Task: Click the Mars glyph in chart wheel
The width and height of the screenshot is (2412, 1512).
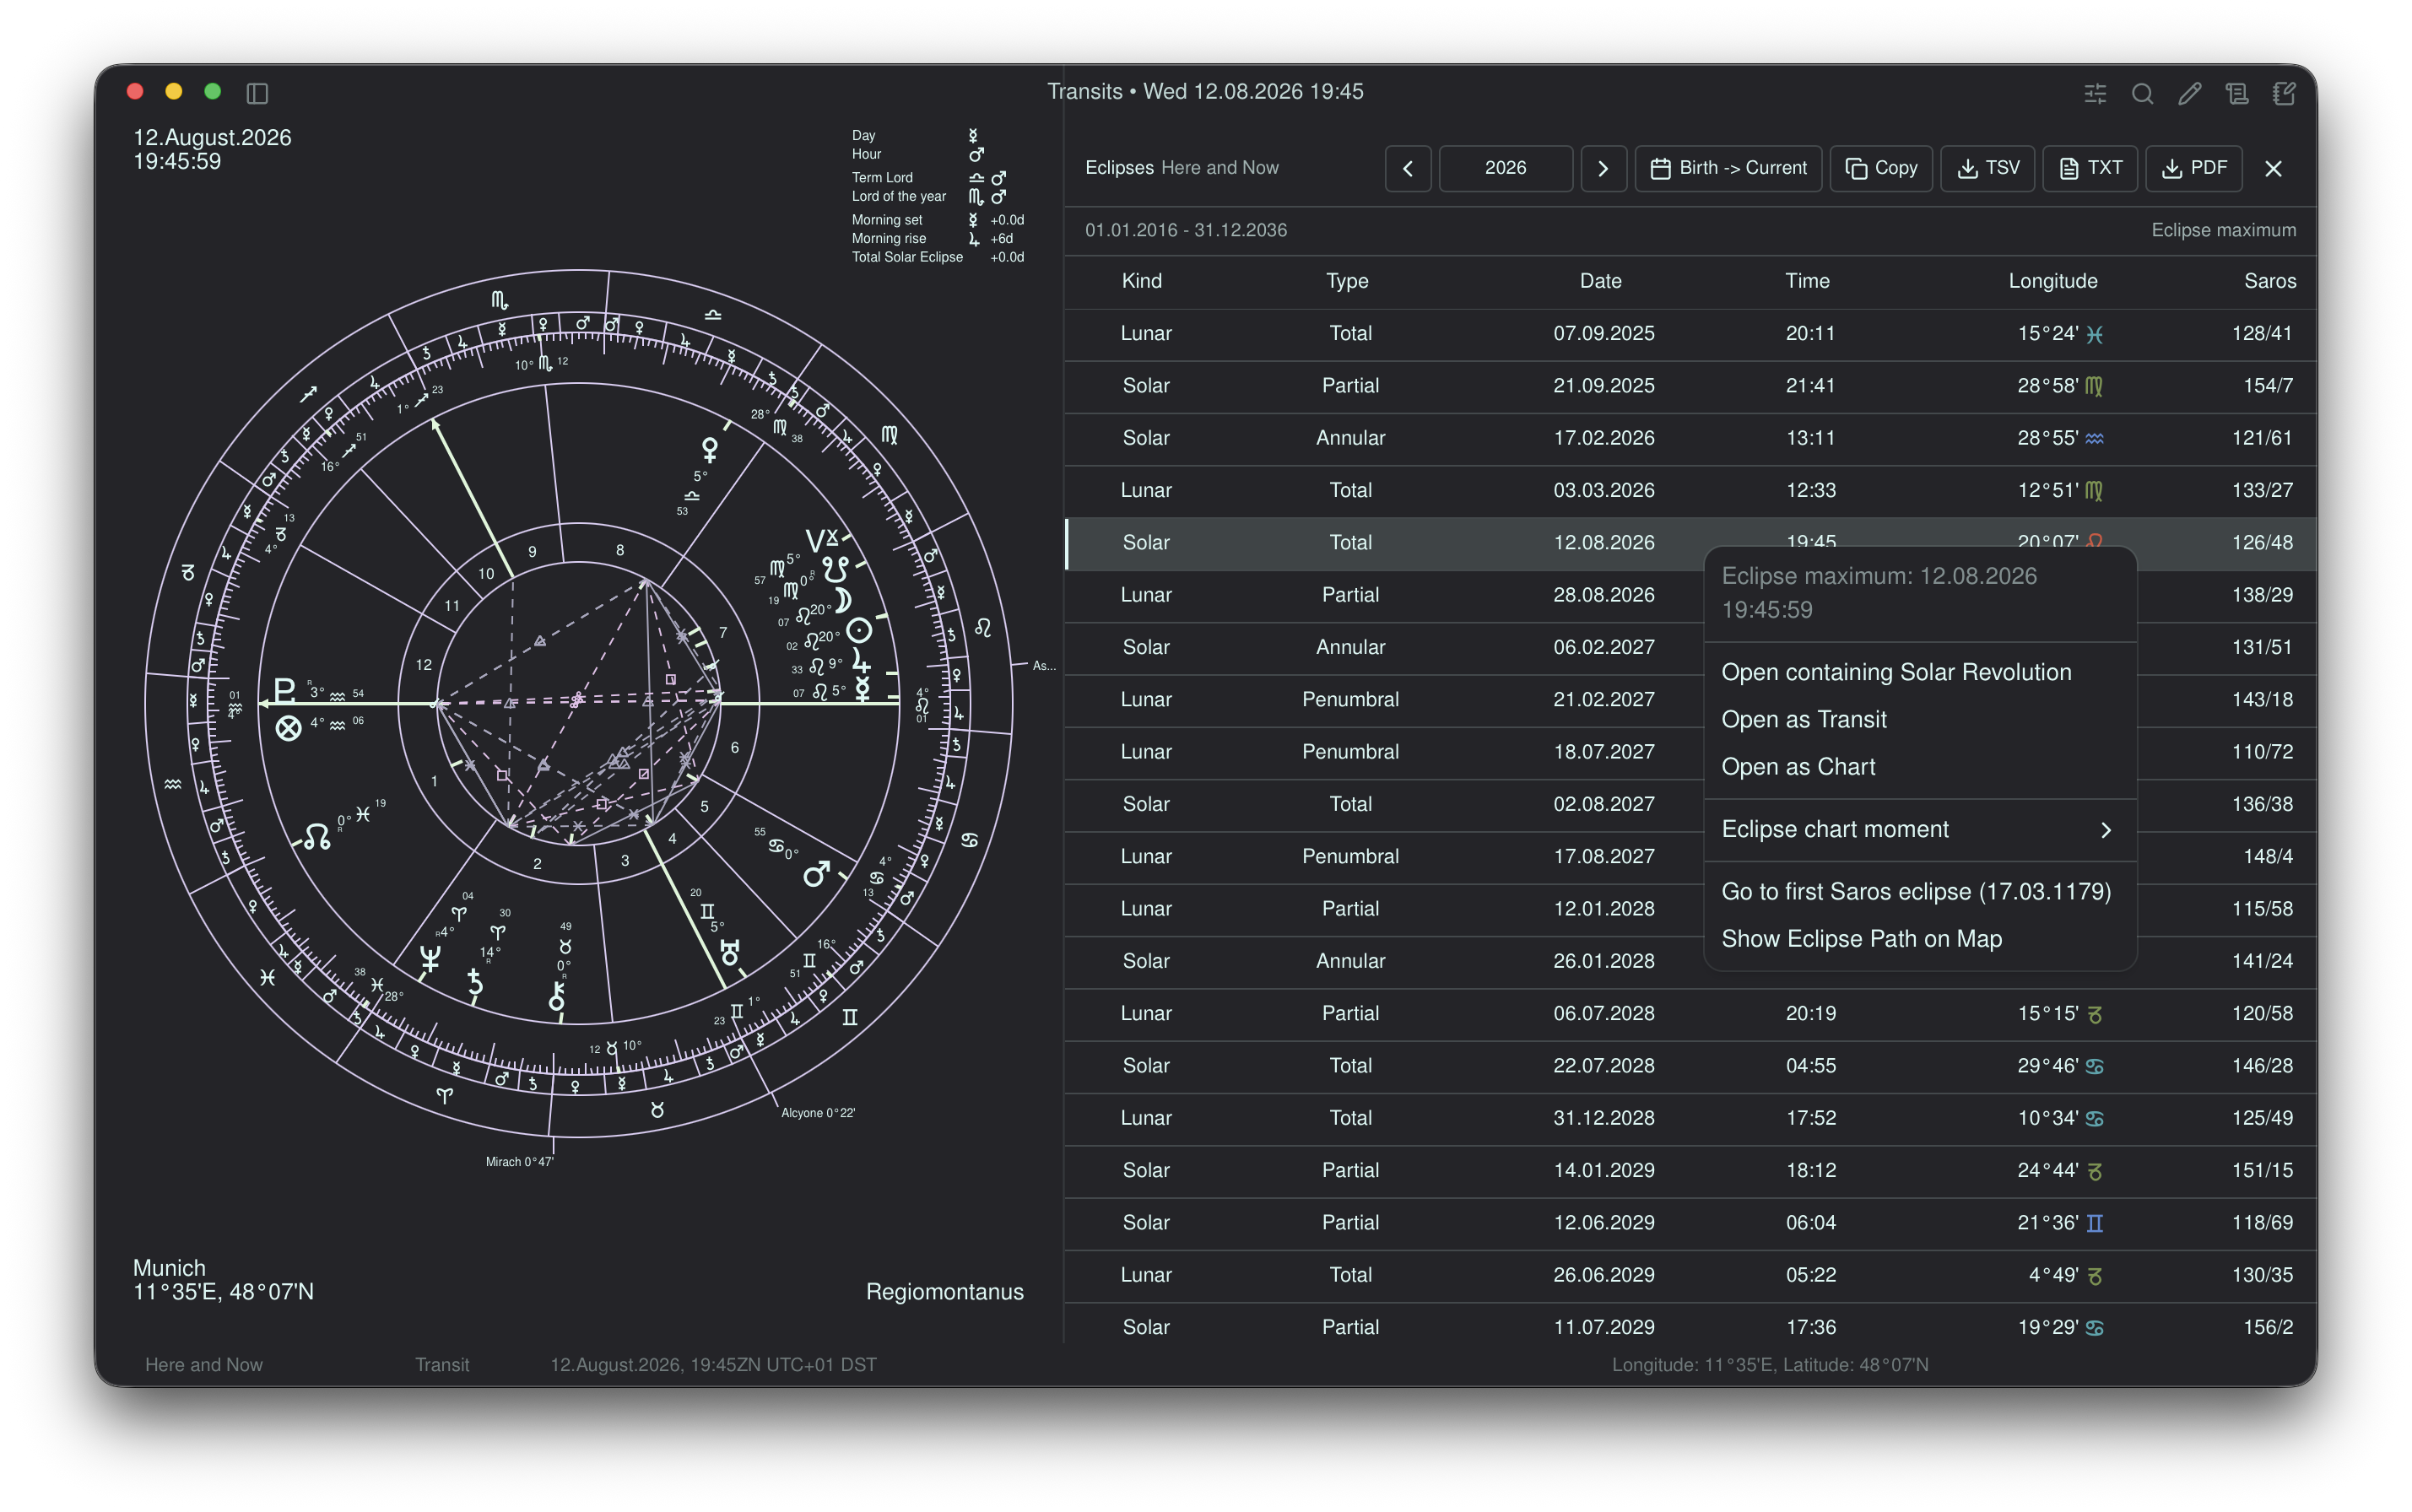Action: (x=816, y=874)
